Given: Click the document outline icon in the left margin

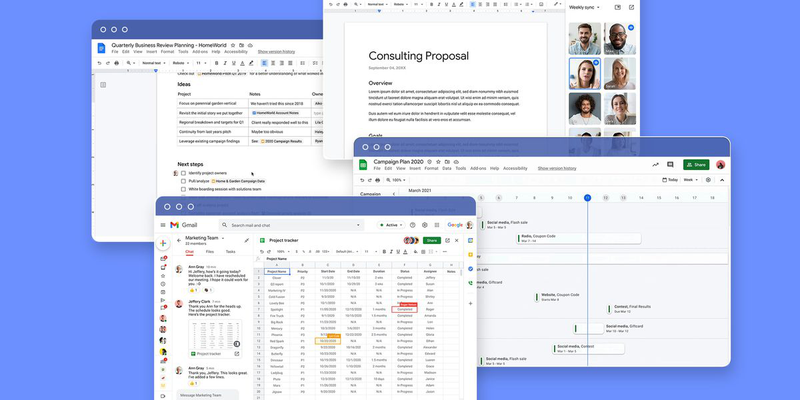Looking at the screenshot, I should (x=102, y=85).
